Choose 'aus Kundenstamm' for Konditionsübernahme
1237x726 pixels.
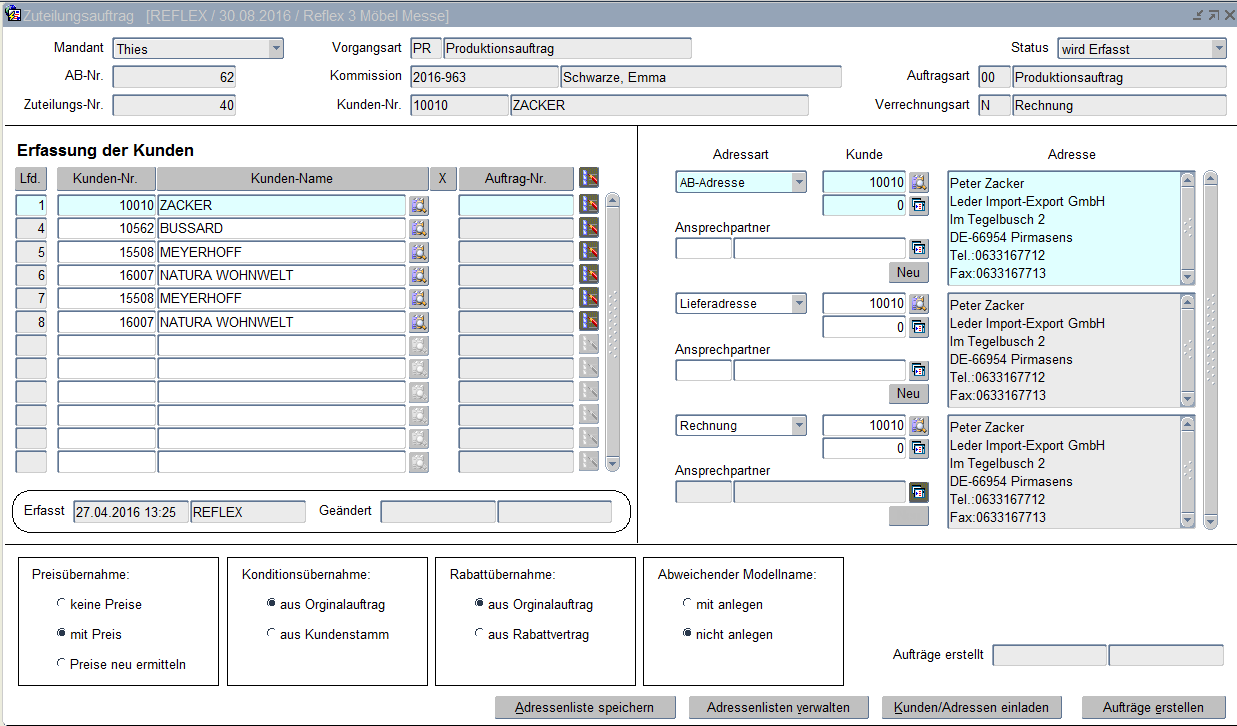(271, 634)
